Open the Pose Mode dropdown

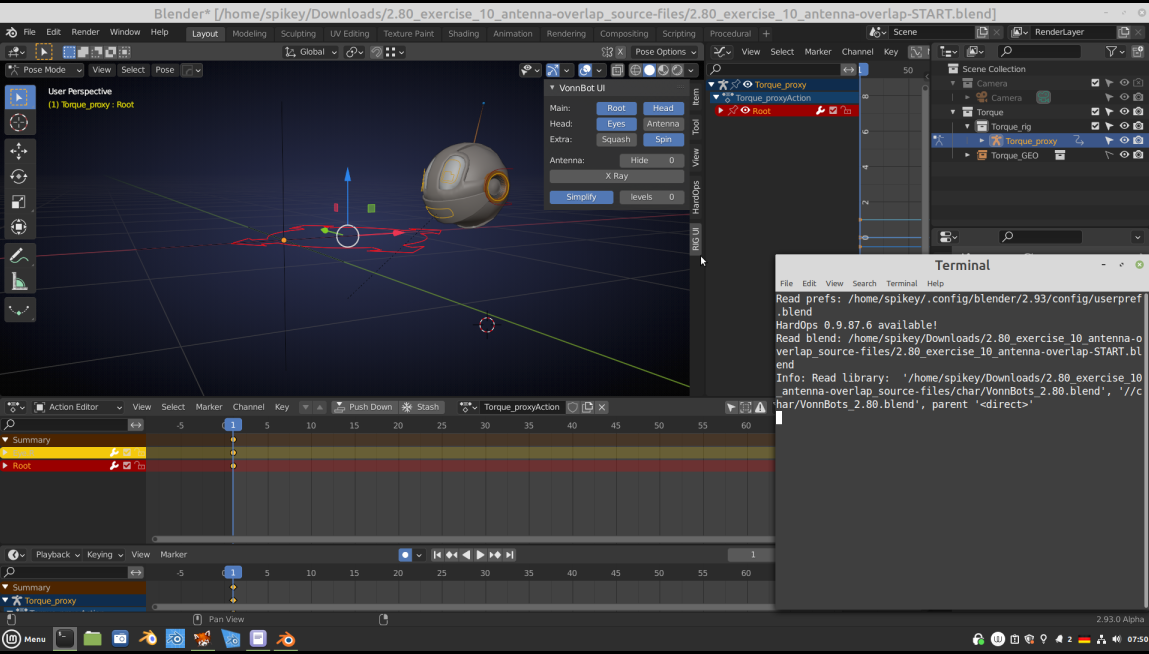[45, 70]
